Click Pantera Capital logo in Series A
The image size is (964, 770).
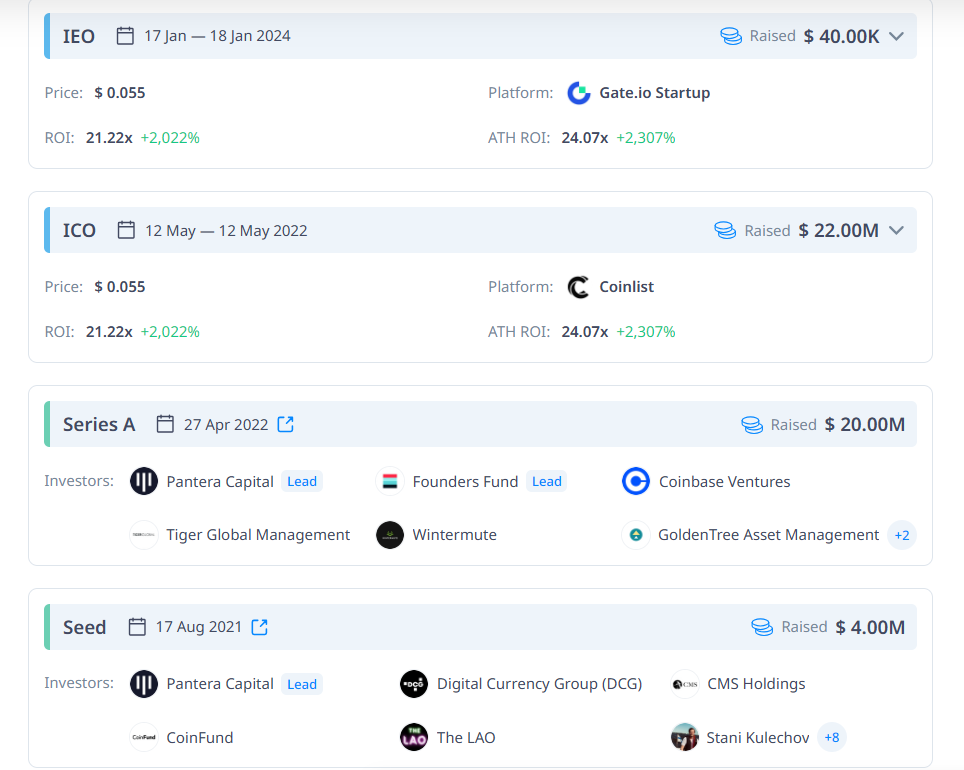pos(144,482)
